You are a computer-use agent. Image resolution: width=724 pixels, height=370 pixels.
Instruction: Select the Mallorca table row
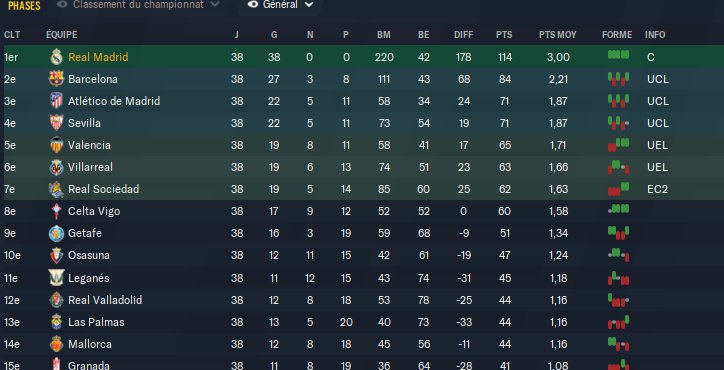(362, 344)
